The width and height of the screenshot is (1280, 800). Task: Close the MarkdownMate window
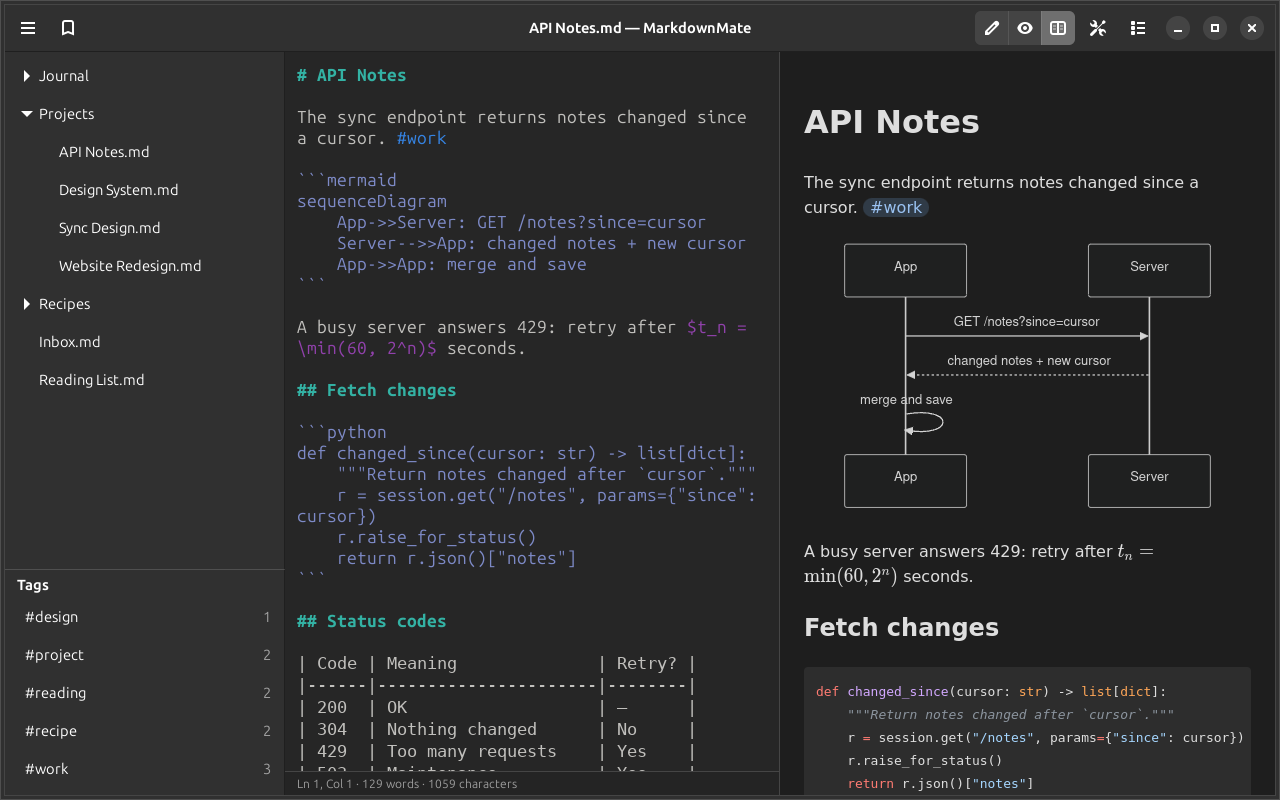pyautogui.click(x=1252, y=28)
